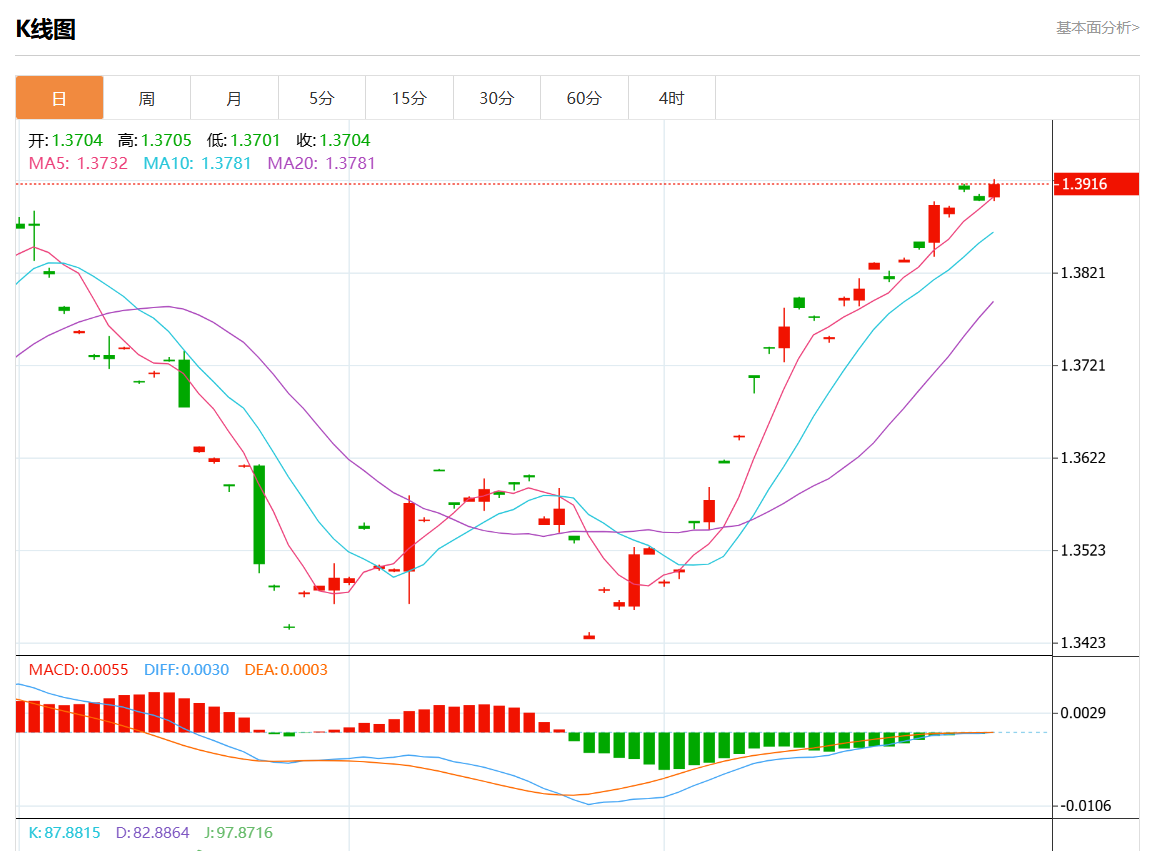The height and width of the screenshot is (851, 1151).
Task: Switch to the 周 (weekly) tab
Action: (147, 98)
